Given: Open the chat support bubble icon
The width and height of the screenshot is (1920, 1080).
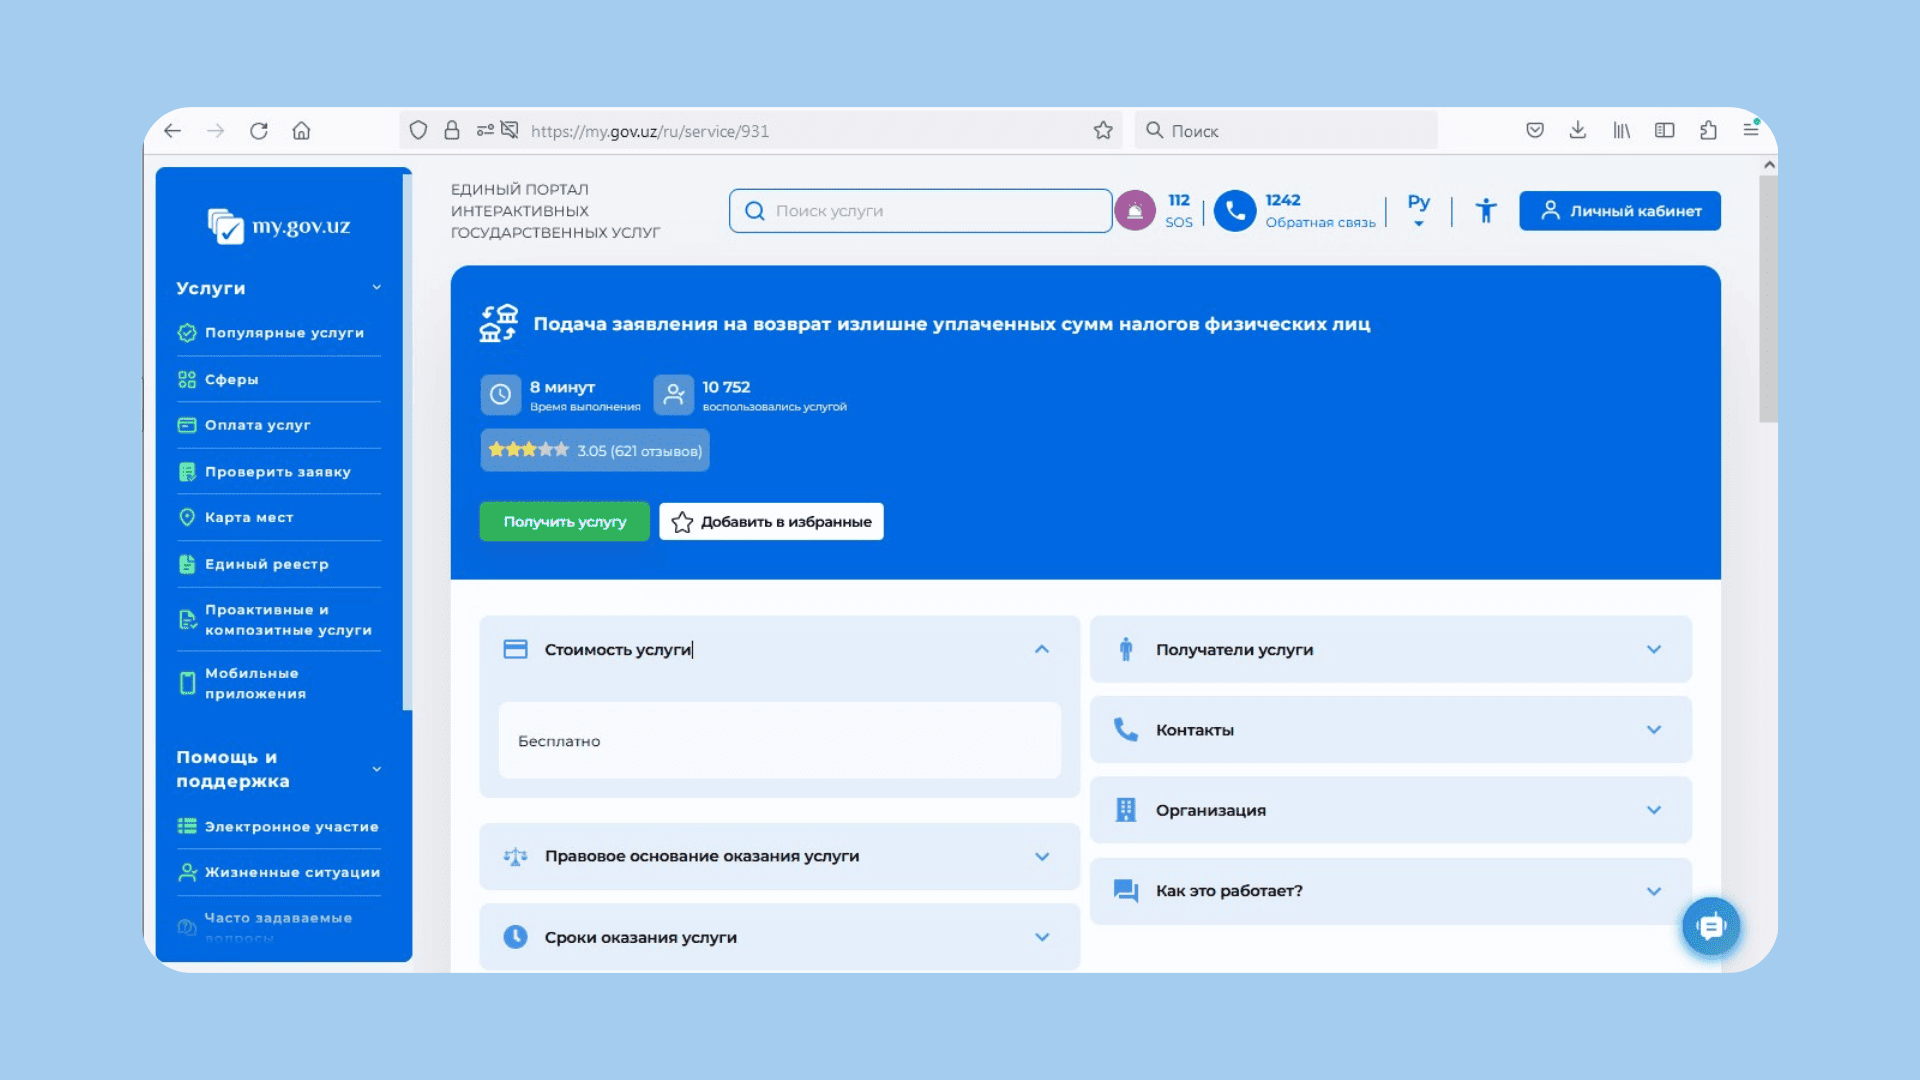Looking at the screenshot, I should pos(1711,927).
